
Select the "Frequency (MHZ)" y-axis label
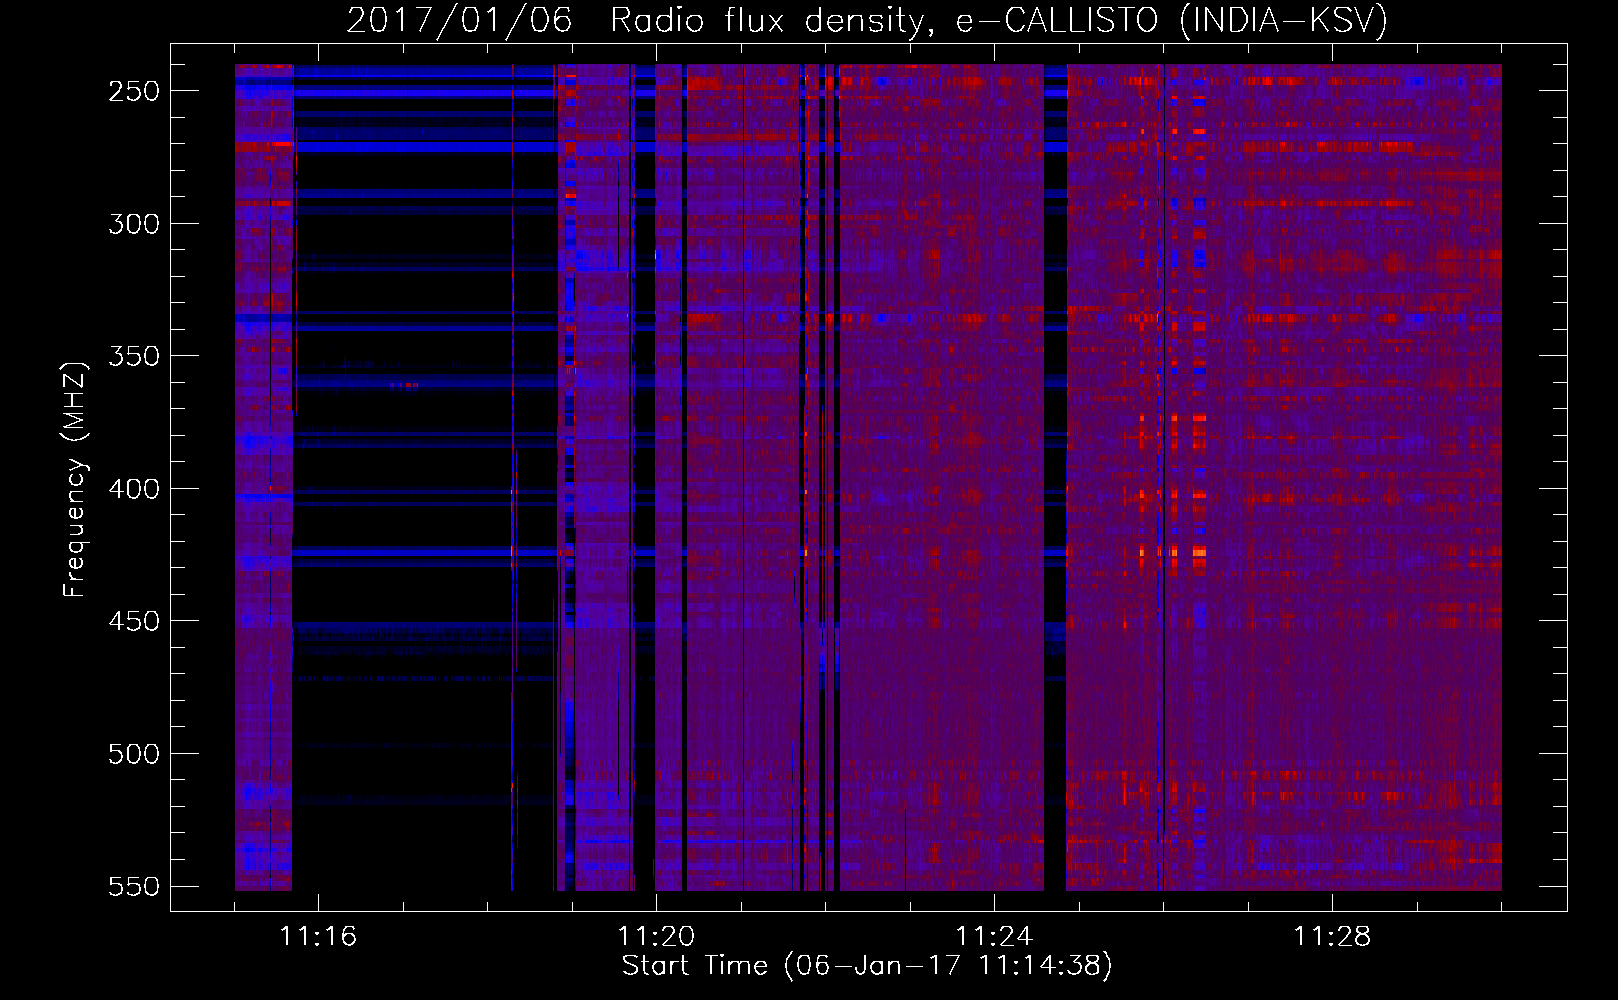tap(75, 479)
